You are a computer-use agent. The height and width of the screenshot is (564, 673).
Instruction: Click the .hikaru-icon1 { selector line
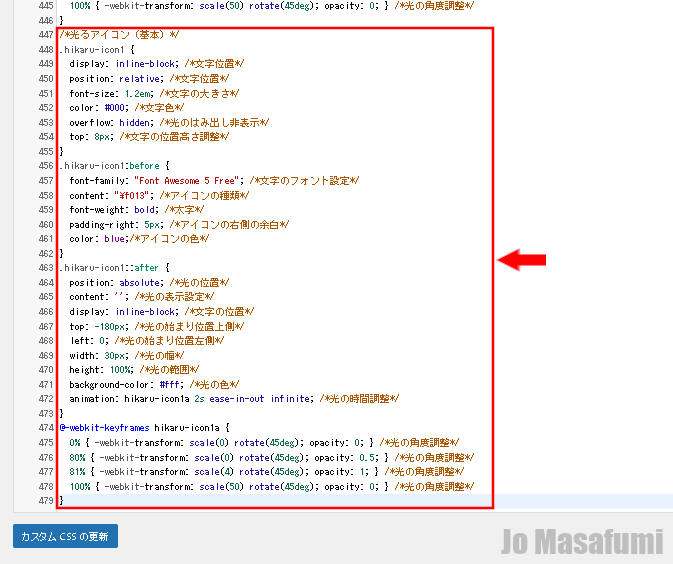click(x=97, y=50)
